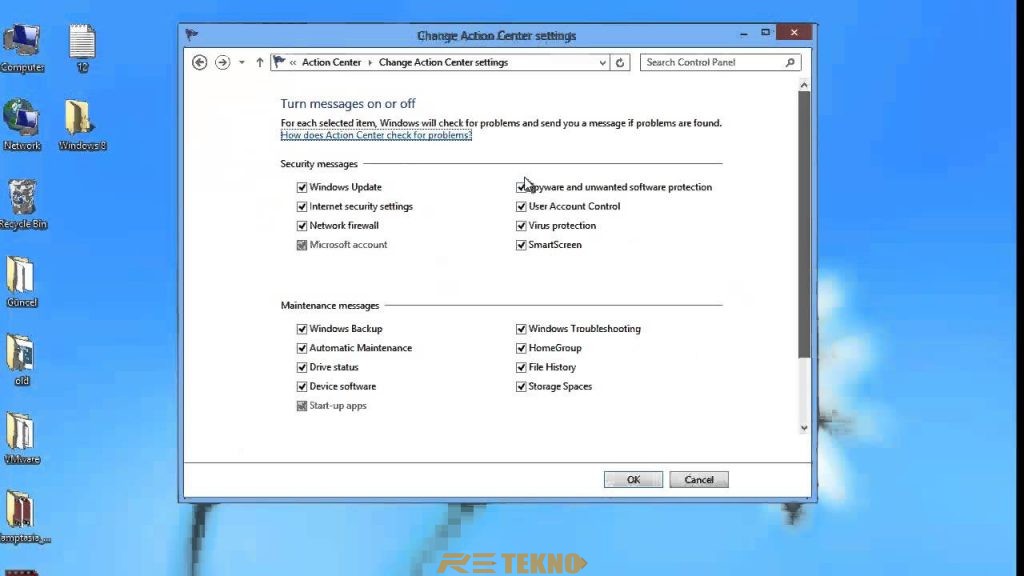Click the window title bar flag icon

[191, 35]
